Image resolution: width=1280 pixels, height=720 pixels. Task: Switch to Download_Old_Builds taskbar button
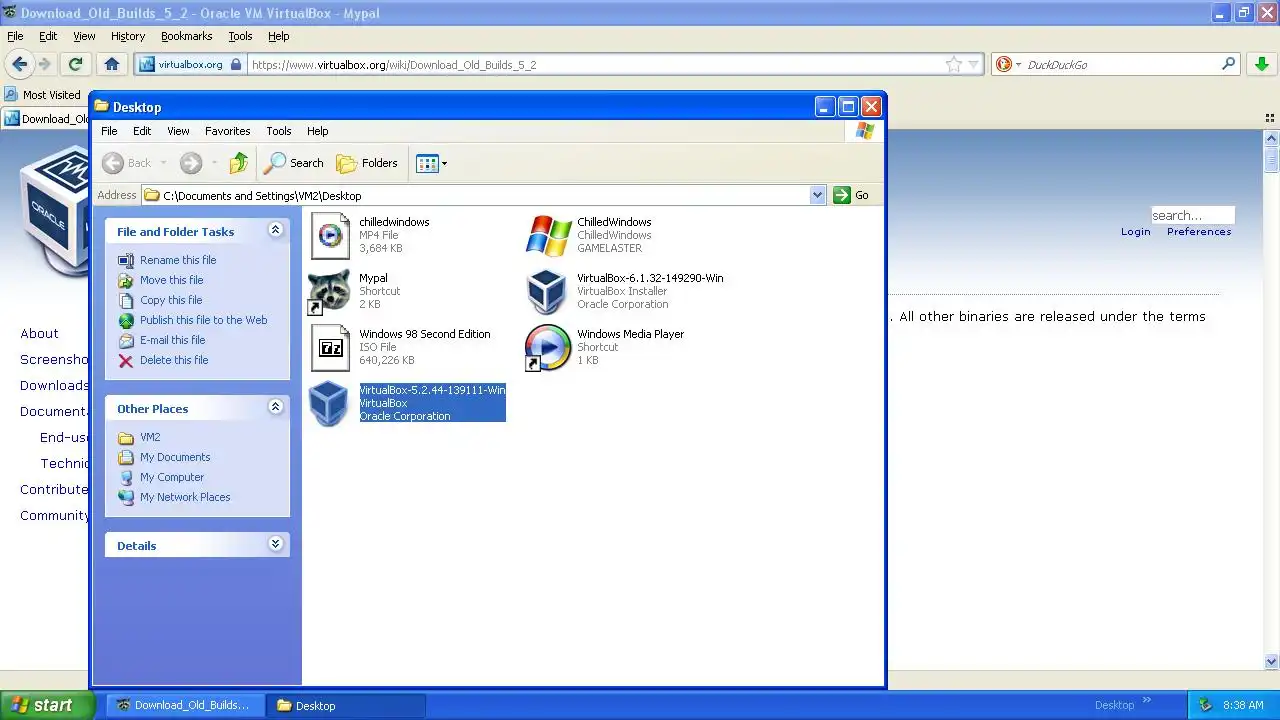tap(184, 705)
